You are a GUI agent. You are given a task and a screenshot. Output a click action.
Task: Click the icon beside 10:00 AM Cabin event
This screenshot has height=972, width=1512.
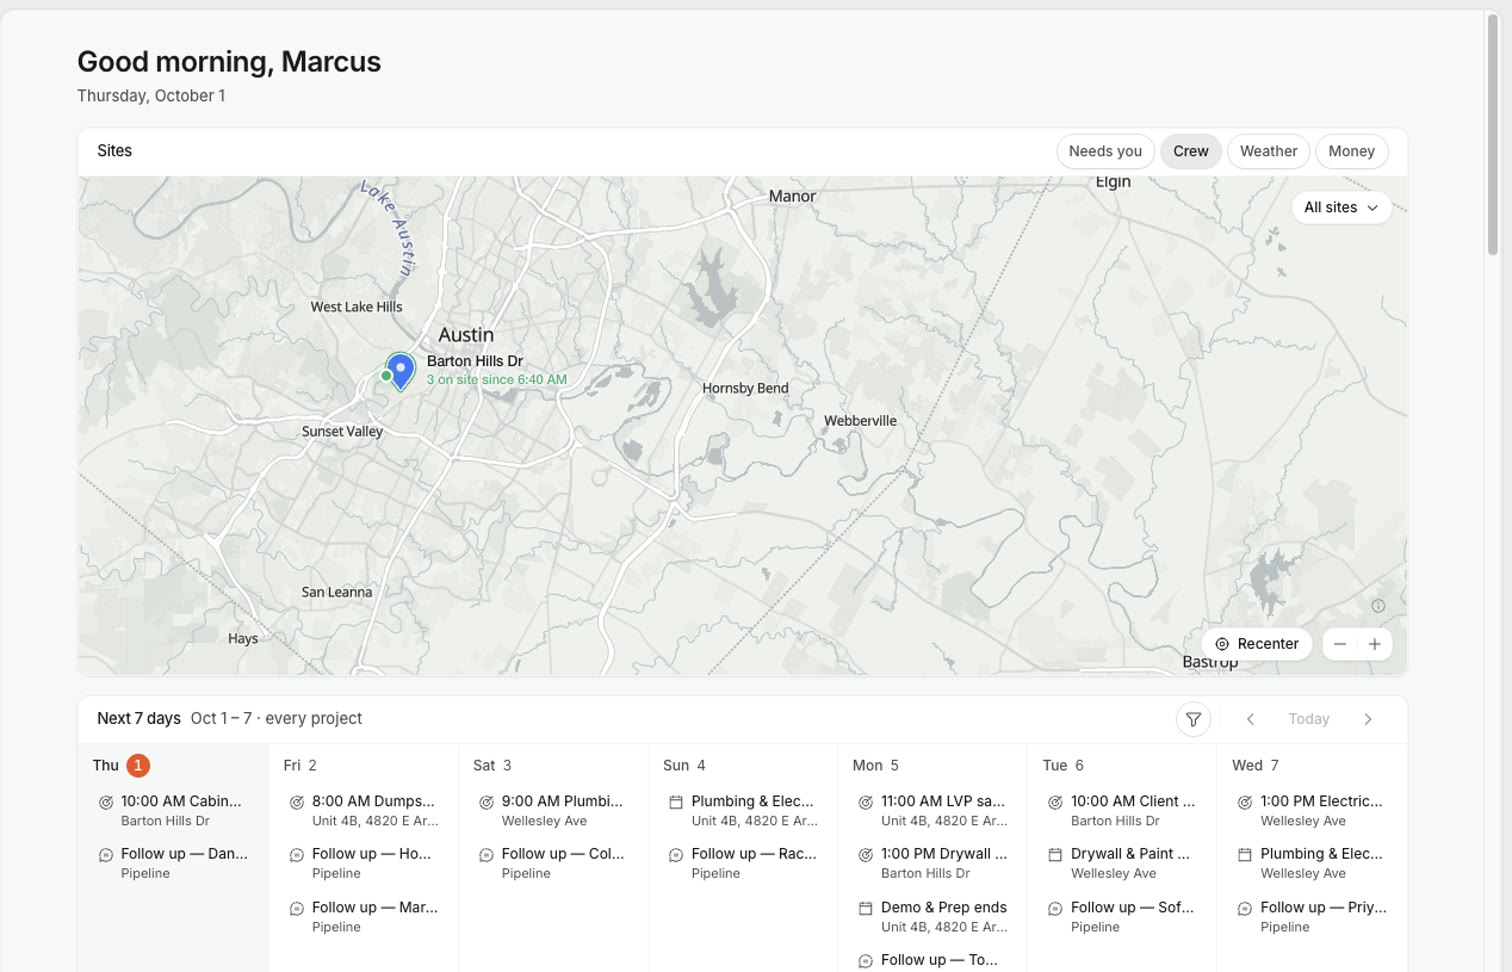[106, 802]
